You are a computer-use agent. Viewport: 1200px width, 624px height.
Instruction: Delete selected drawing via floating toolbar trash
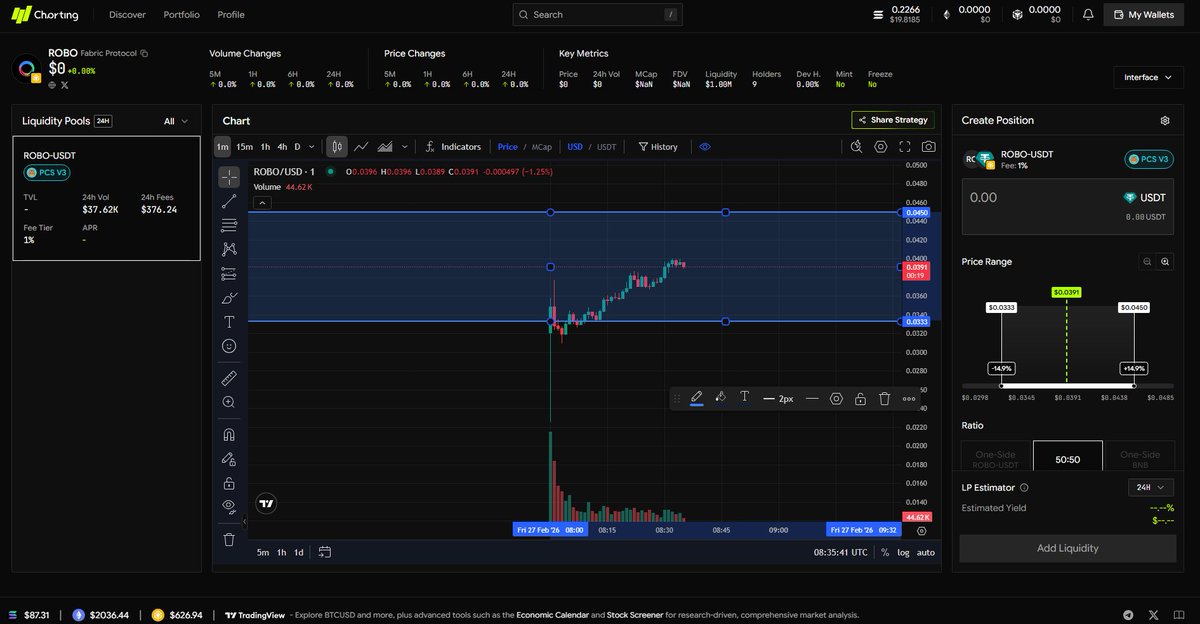click(x=884, y=398)
